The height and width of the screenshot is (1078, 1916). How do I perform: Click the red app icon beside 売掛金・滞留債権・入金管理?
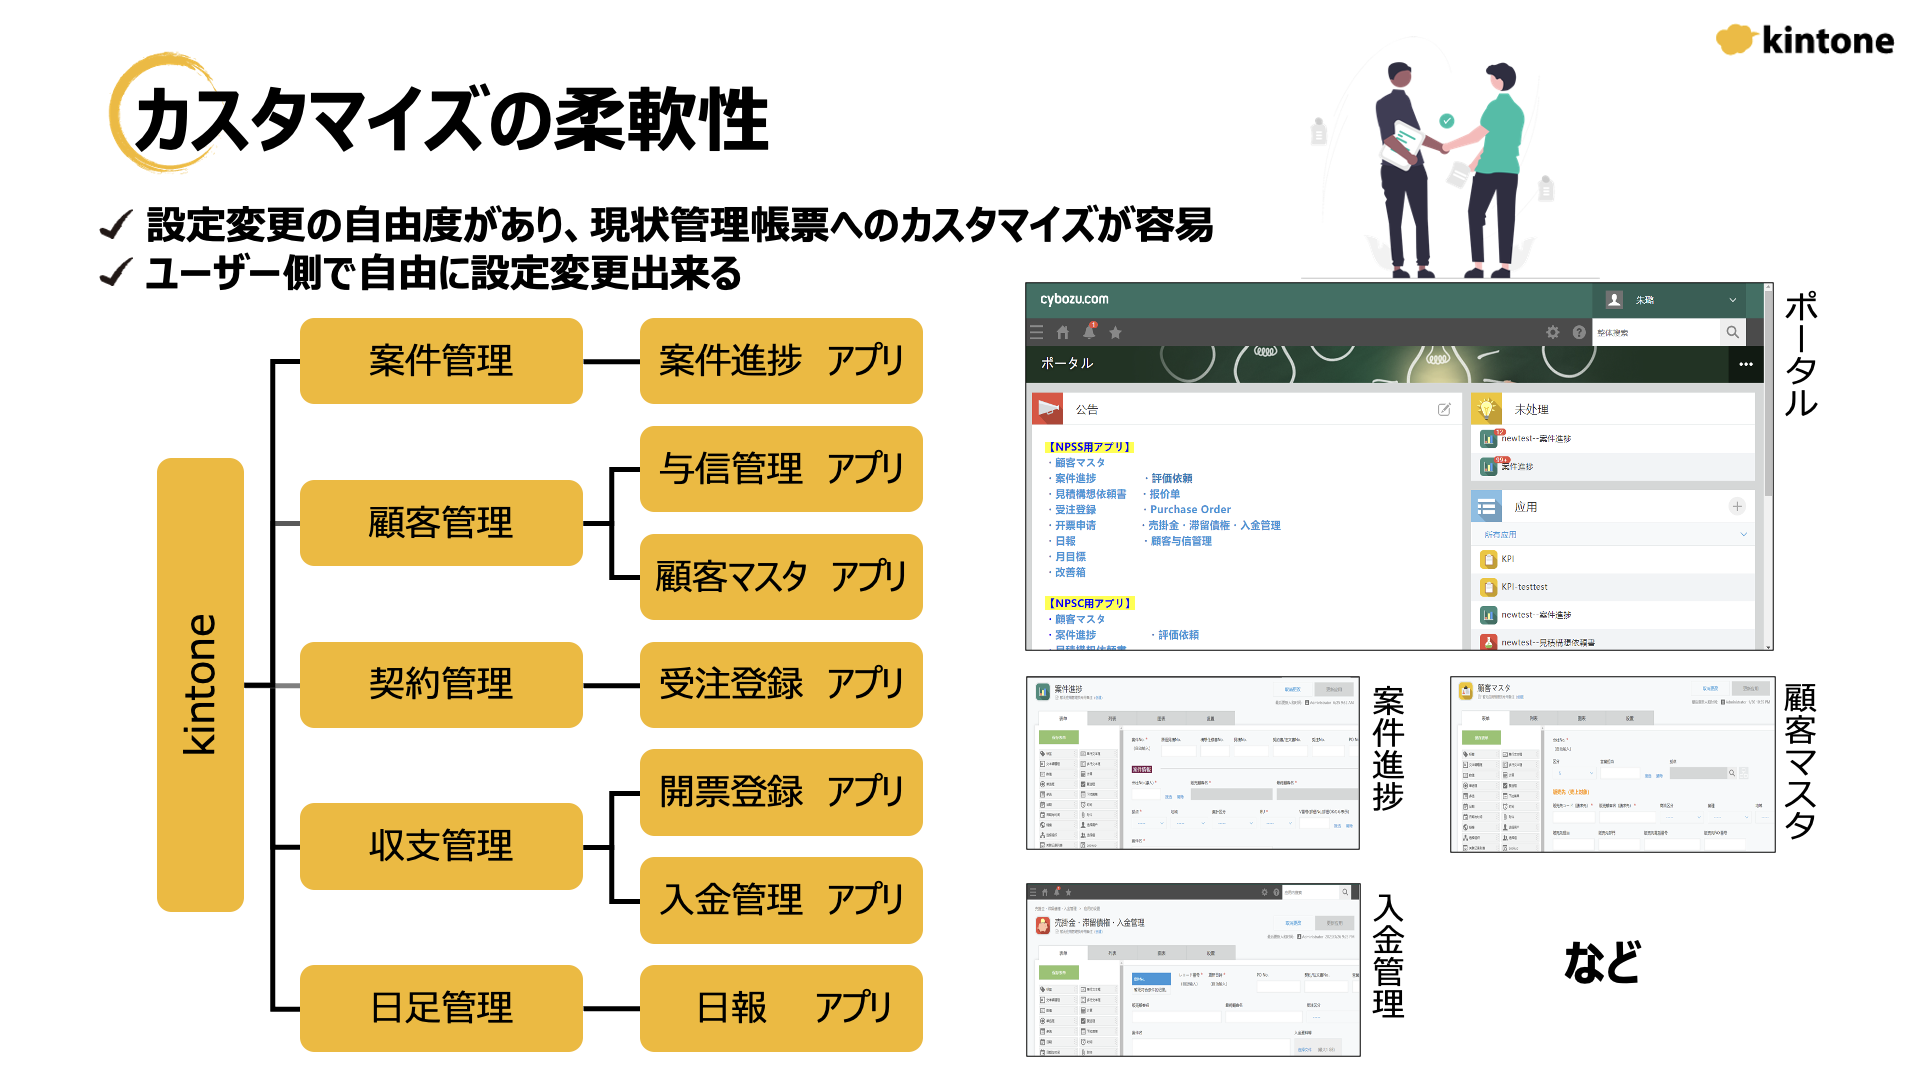pos(1043,925)
